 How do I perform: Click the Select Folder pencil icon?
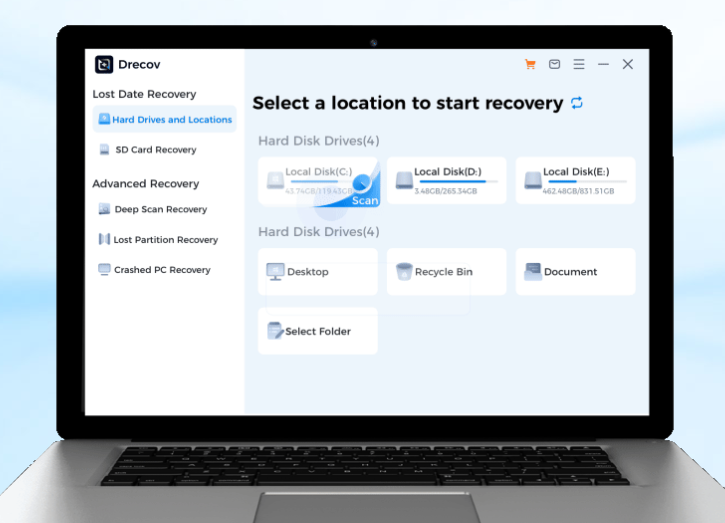(276, 331)
